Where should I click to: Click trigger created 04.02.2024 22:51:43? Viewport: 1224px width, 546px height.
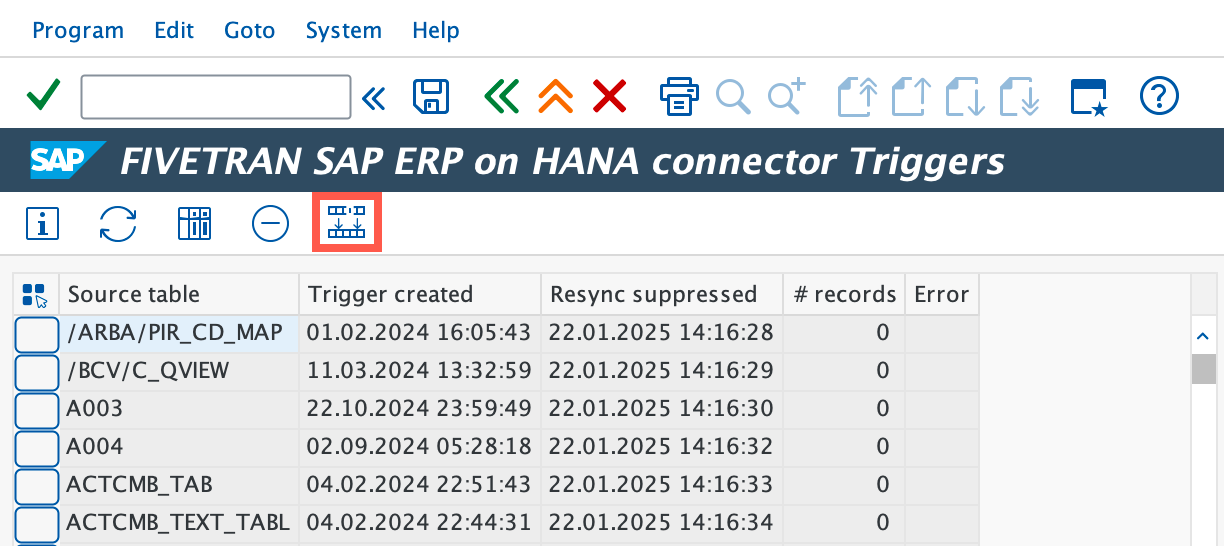tap(420, 486)
